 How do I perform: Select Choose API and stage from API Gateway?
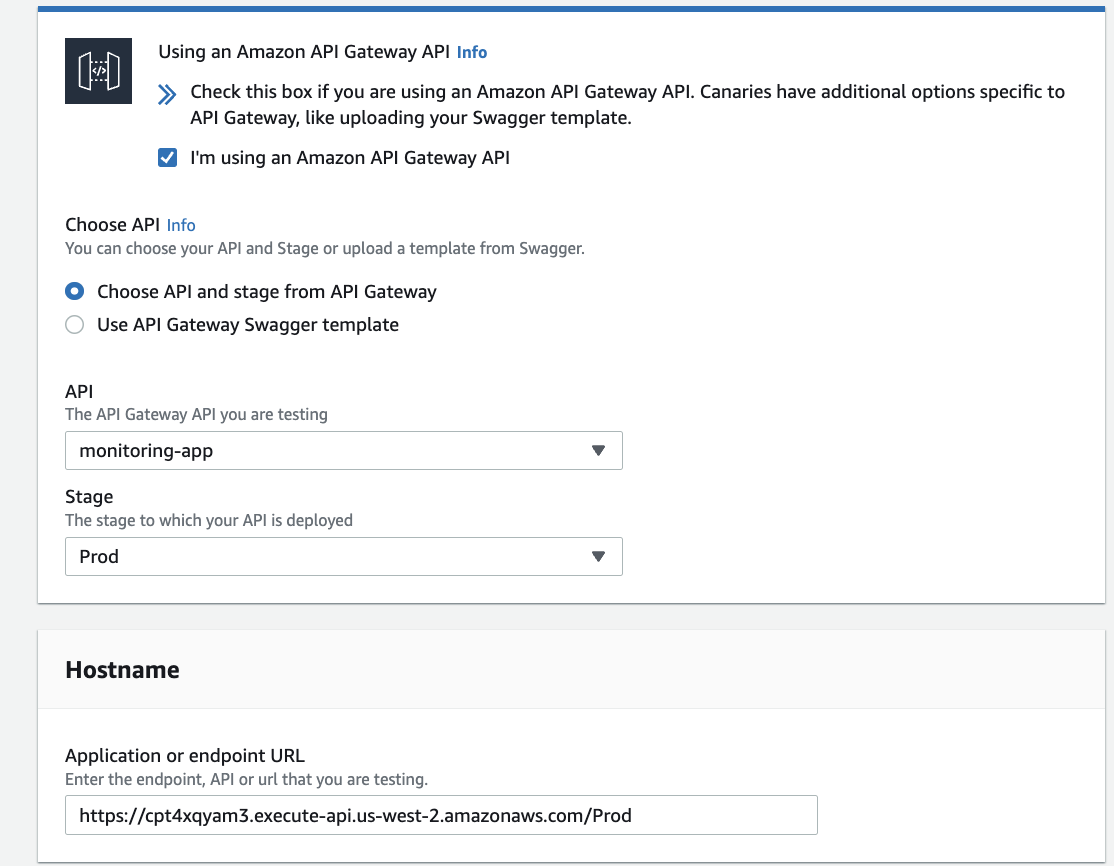[75, 291]
